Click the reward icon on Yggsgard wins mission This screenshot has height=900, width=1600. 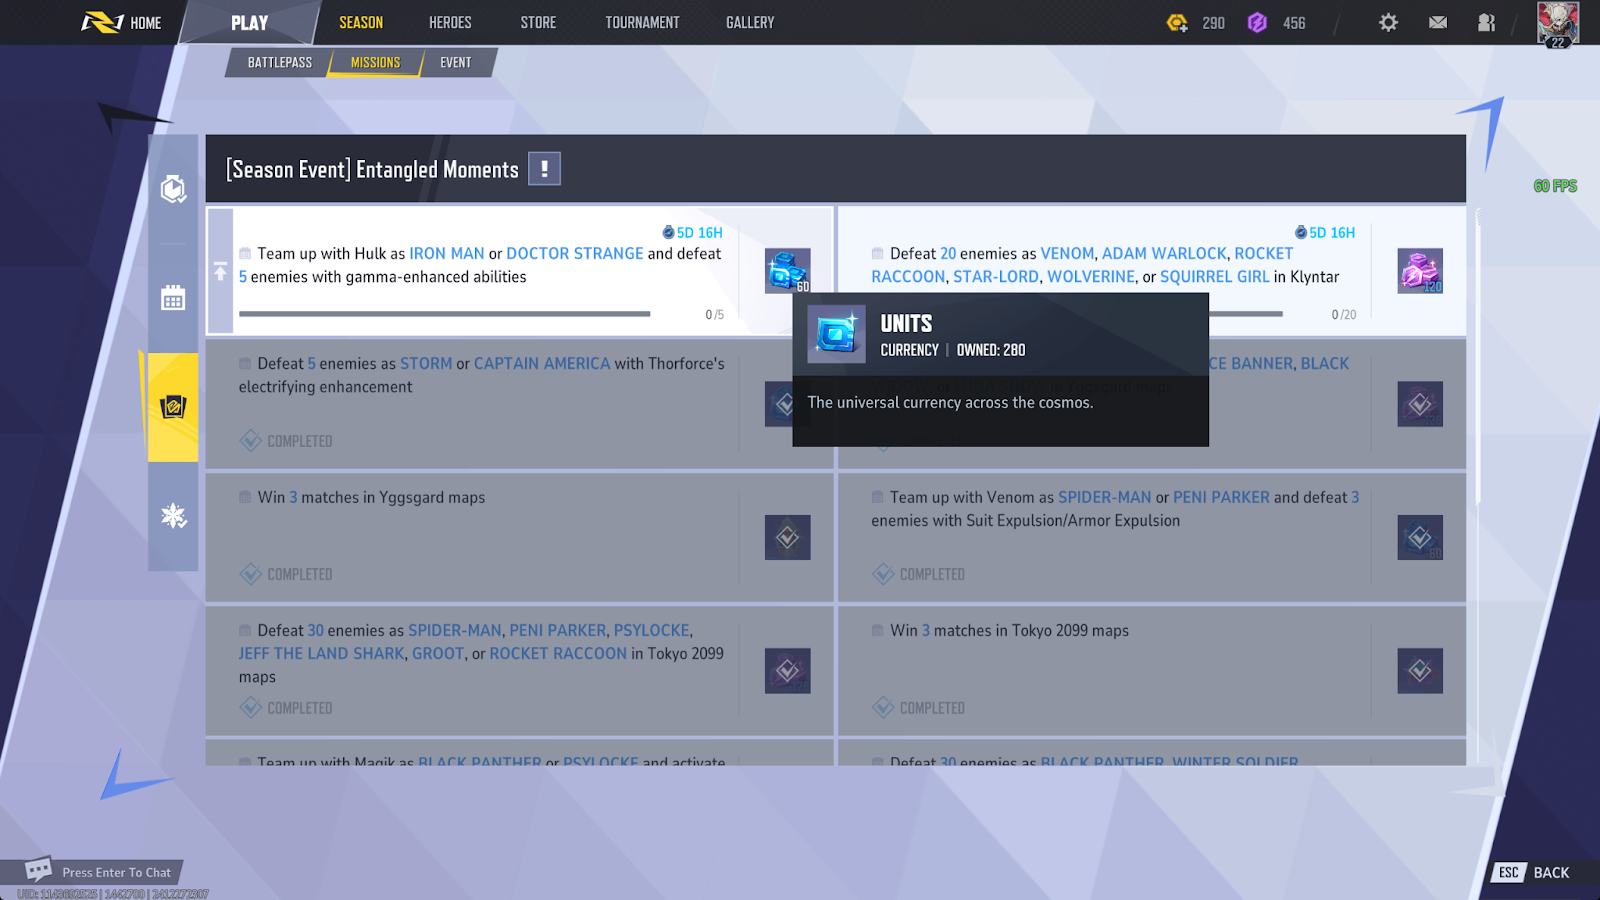pyautogui.click(x=787, y=537)
